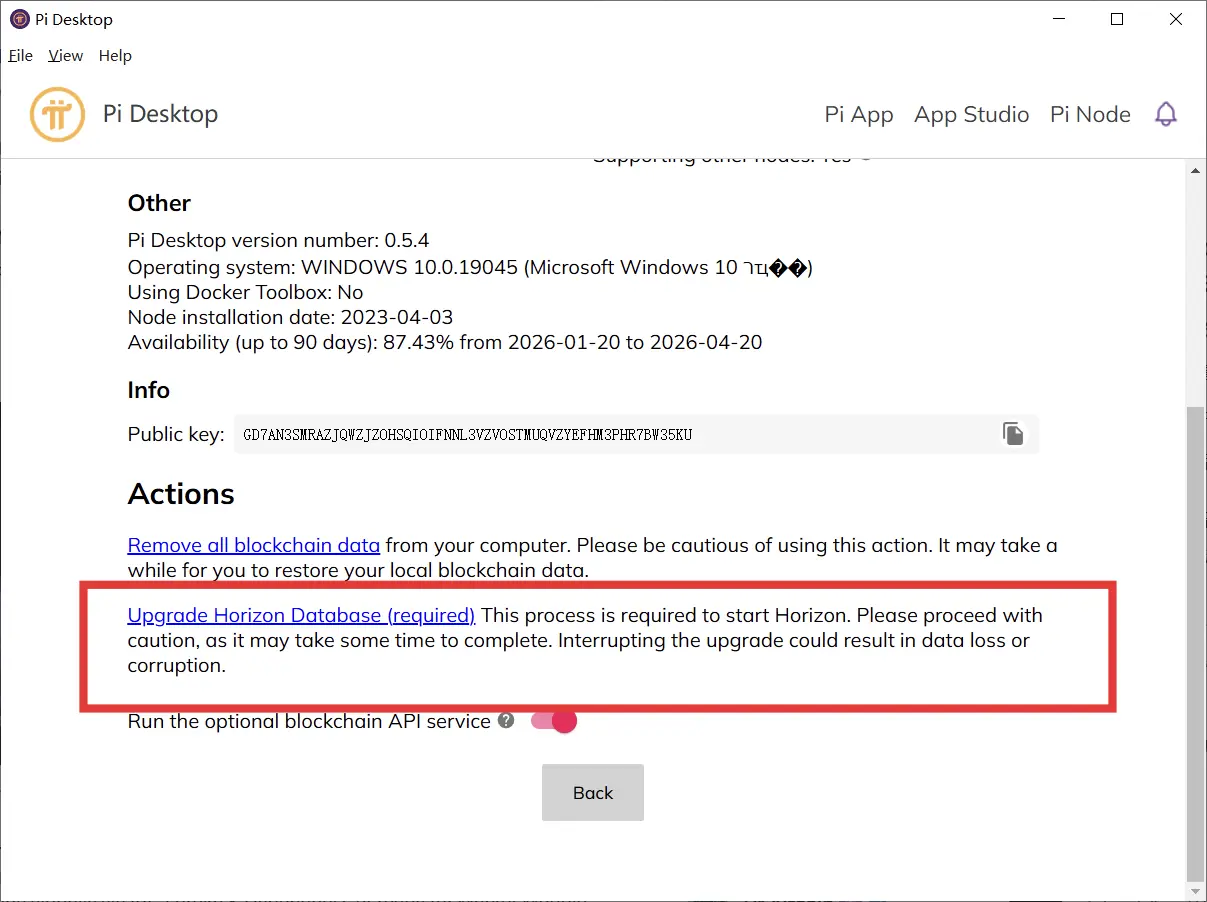Switch to the App Studio tab
Screen dimensions: 1207x902
coord(971,115)
